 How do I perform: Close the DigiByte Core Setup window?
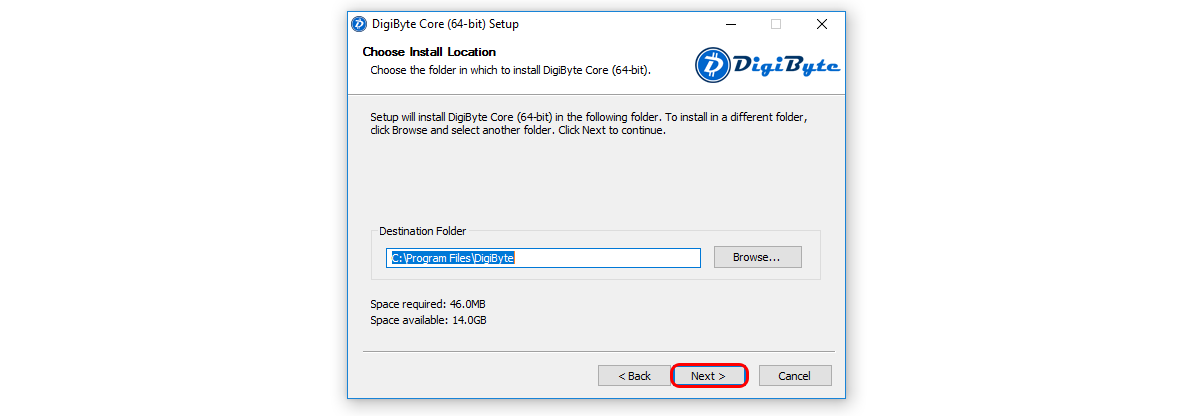[x=821, y=24]
